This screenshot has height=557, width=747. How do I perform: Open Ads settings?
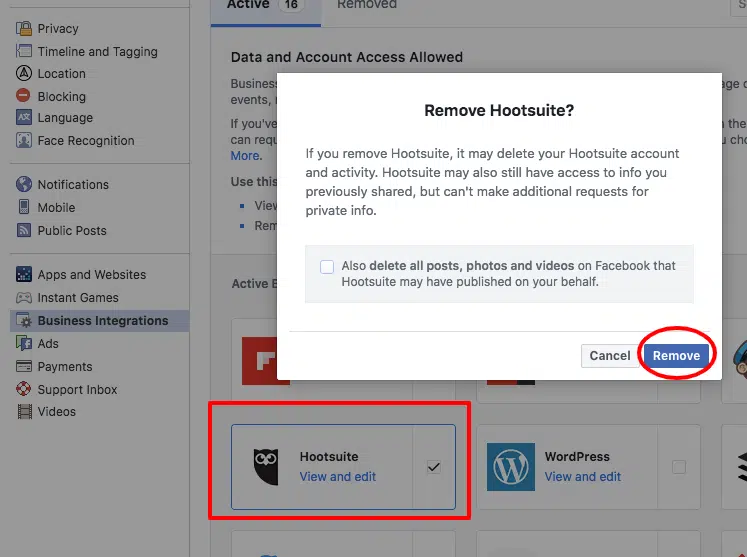(x=48, y=344)
